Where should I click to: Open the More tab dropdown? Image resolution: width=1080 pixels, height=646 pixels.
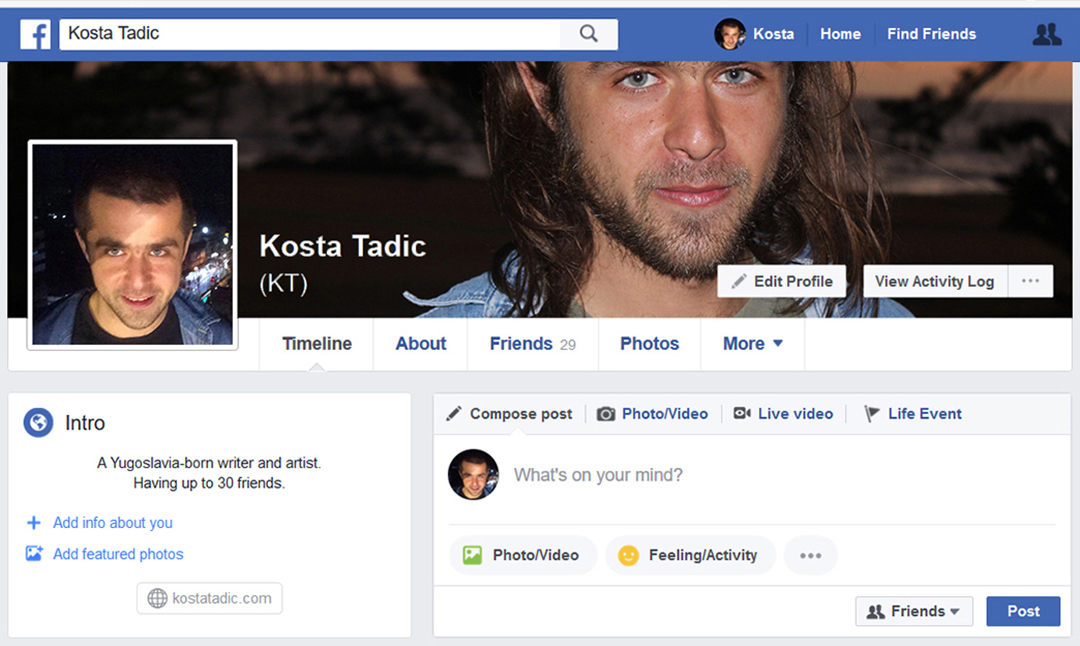752,344
